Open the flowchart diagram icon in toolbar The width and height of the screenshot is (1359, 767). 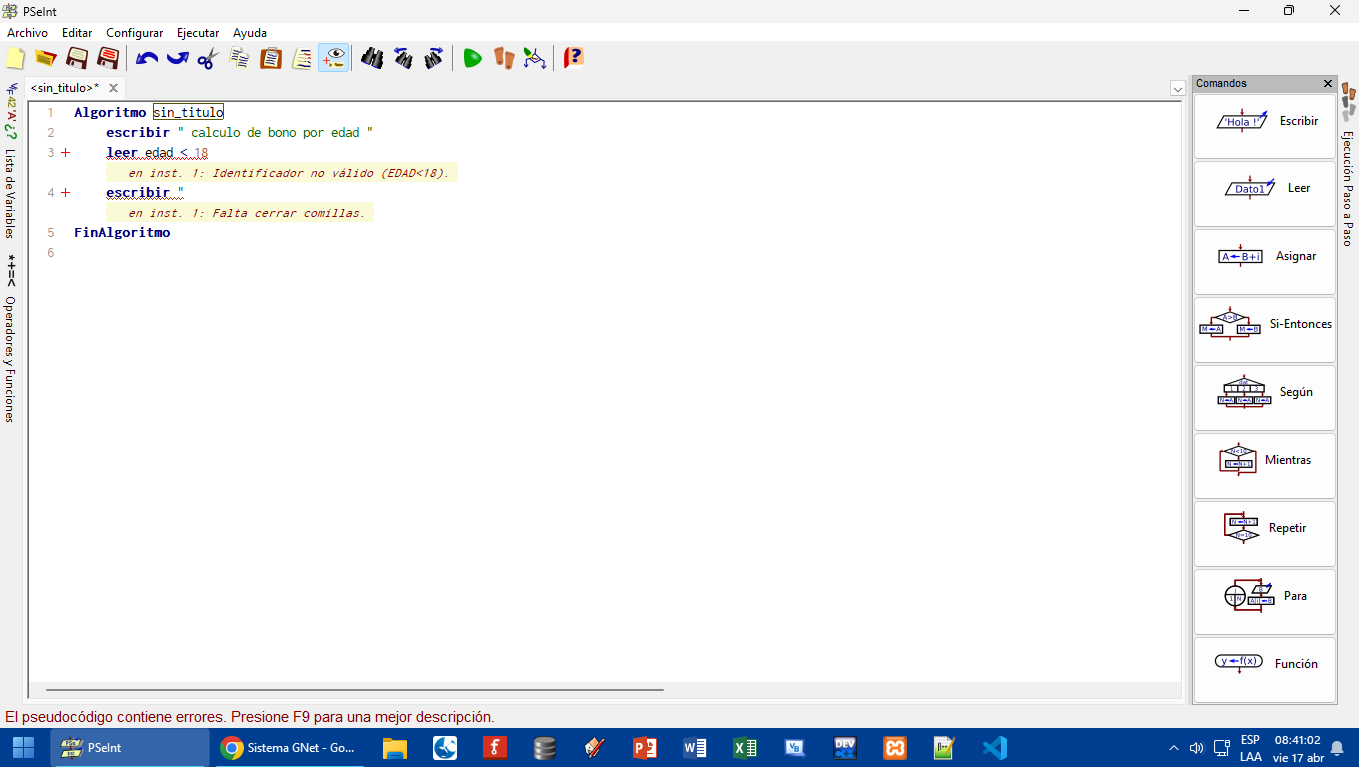point(535,58)
